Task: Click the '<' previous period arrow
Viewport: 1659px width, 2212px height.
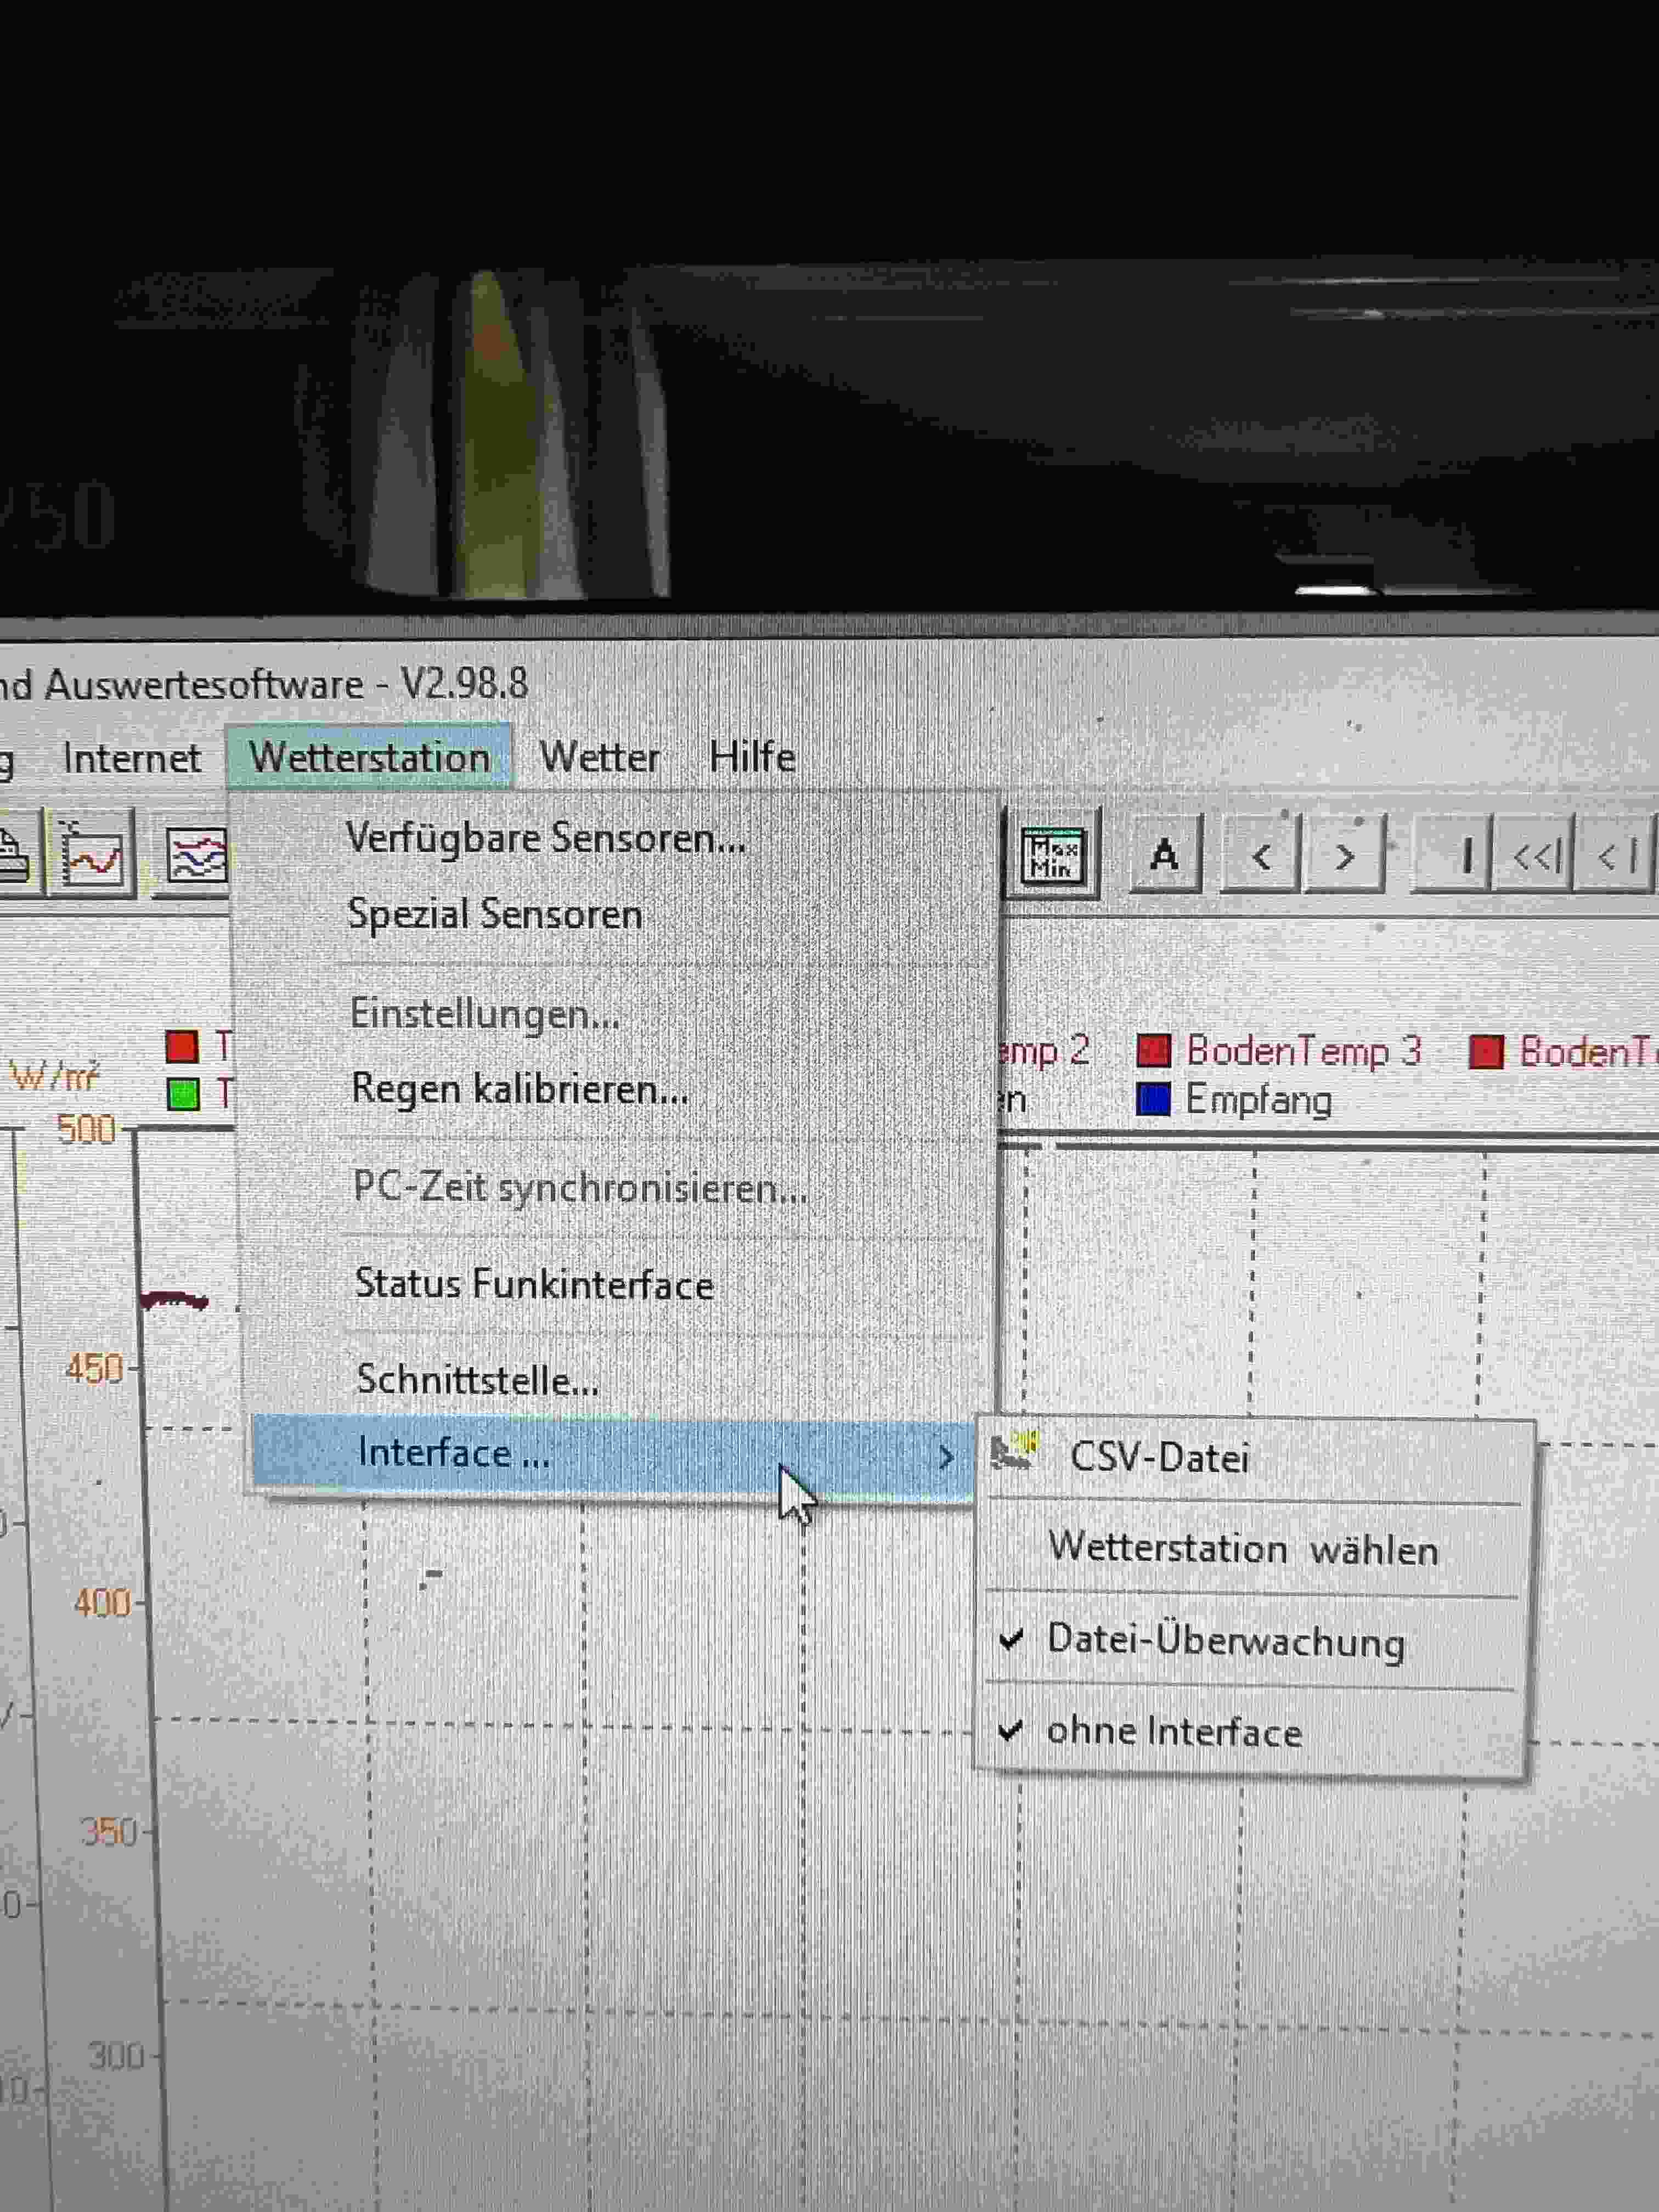Action: (x=1261, y=857)
